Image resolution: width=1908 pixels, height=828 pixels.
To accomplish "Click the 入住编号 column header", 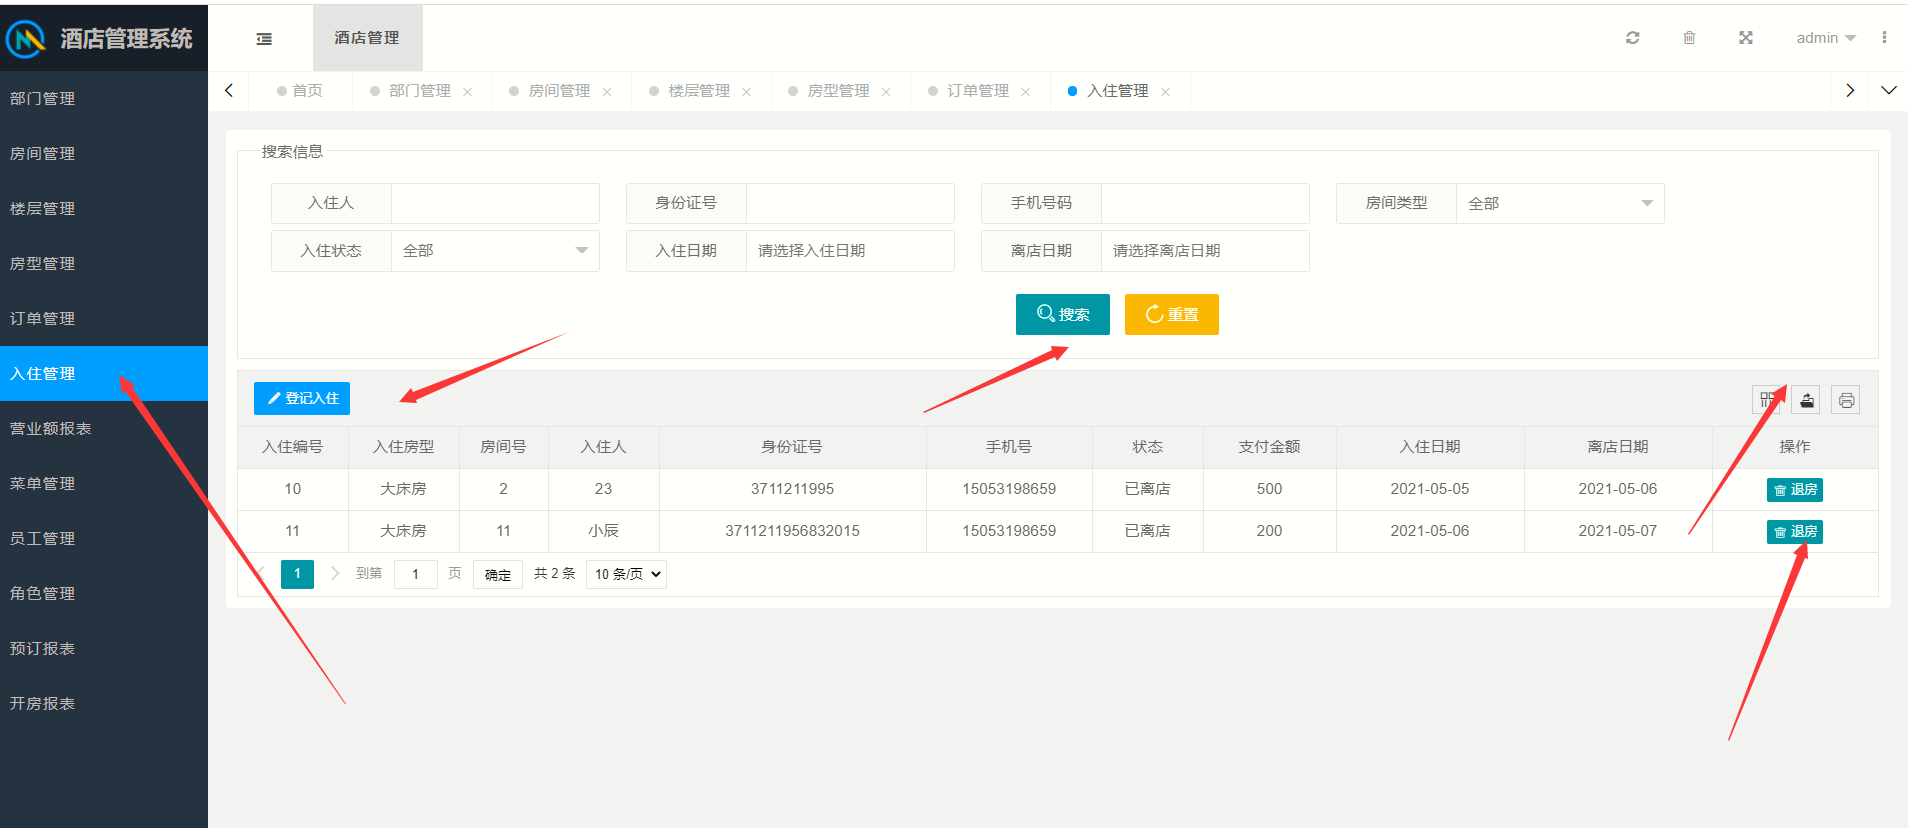I will click(293, 447).
